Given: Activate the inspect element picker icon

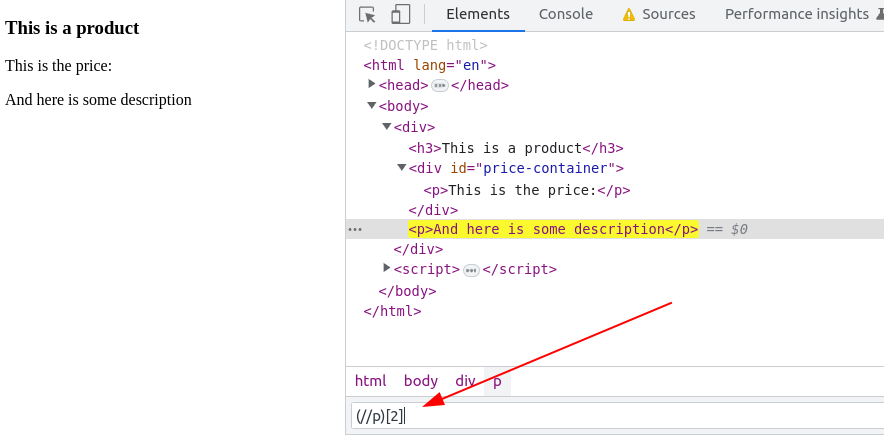Looking at the screenshot, I should pos(367,15).
